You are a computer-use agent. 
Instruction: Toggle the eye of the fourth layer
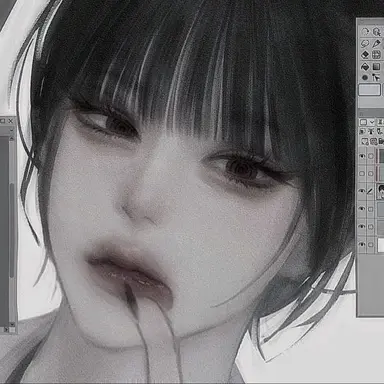click(x=362, y=209)
